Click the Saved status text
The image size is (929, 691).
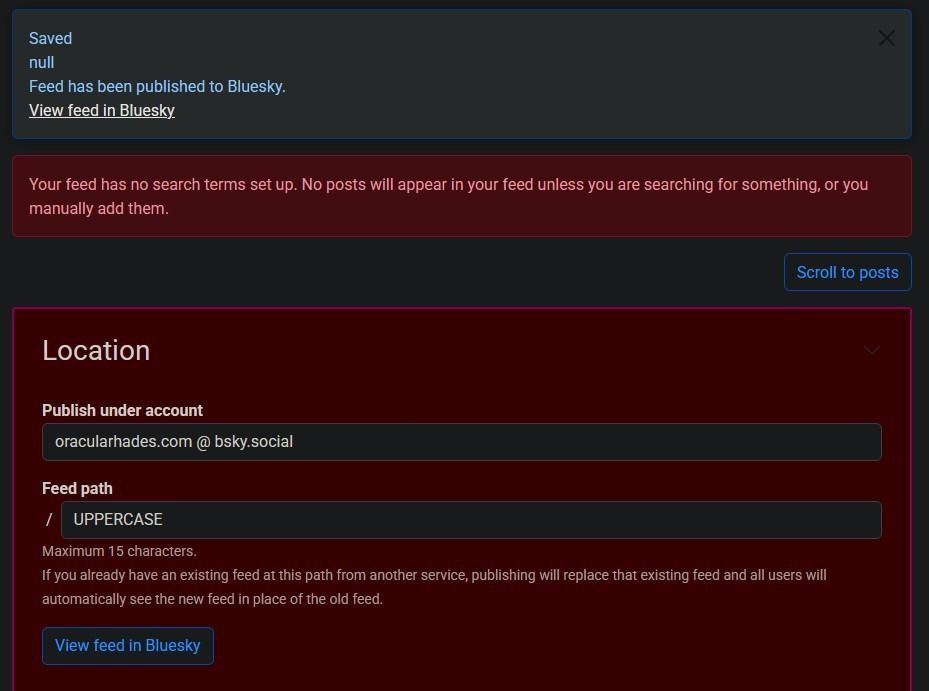tap(50, 38)
